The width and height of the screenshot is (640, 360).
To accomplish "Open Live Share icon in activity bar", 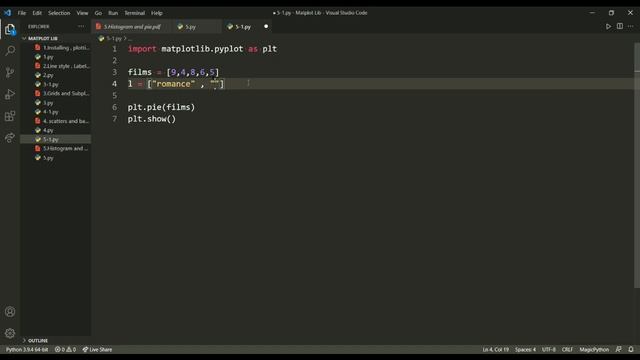I will point(10,138).
